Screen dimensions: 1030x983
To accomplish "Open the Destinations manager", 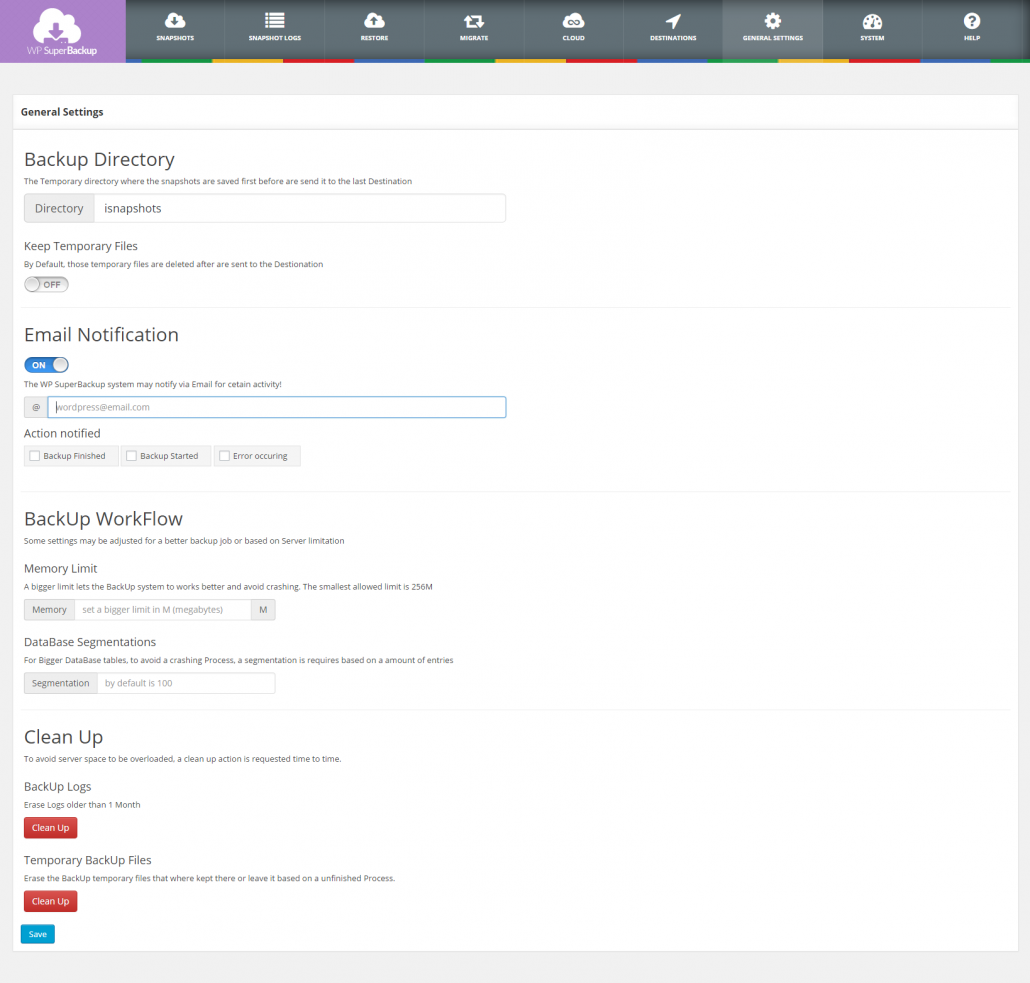I will (x=672, y=30).
